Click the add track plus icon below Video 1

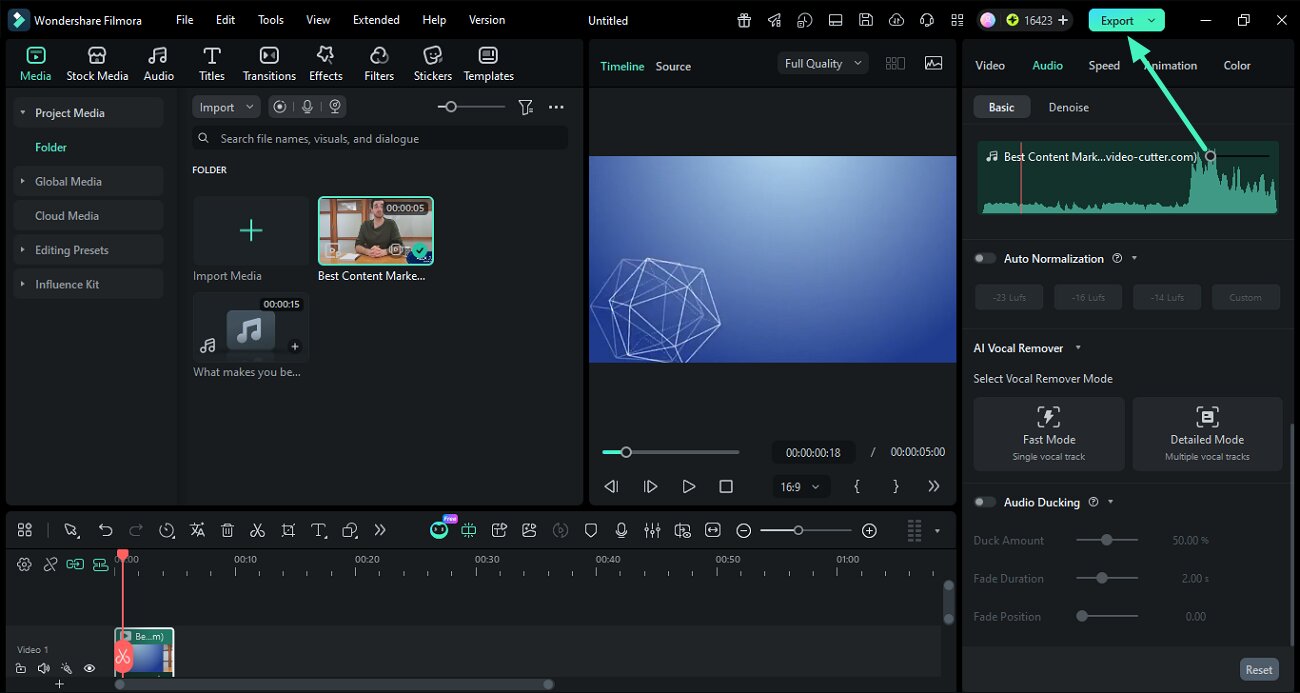tap(59, 685)
